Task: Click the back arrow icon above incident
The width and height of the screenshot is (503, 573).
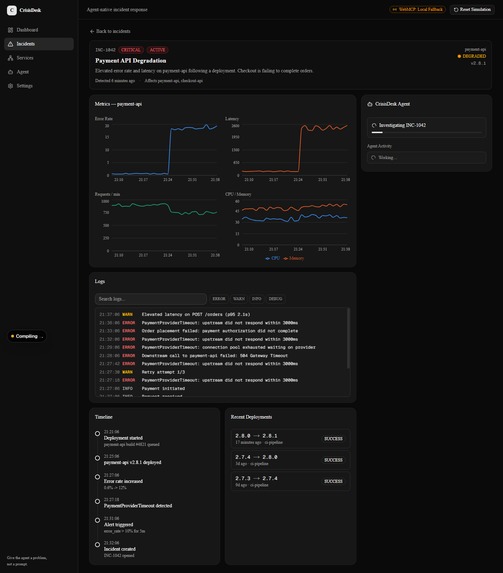Action: click(92, 31)
